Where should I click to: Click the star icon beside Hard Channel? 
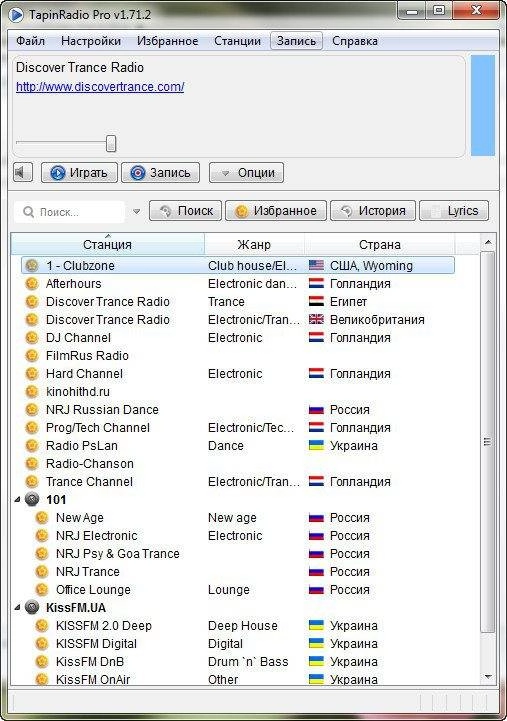tap(32, 373)
